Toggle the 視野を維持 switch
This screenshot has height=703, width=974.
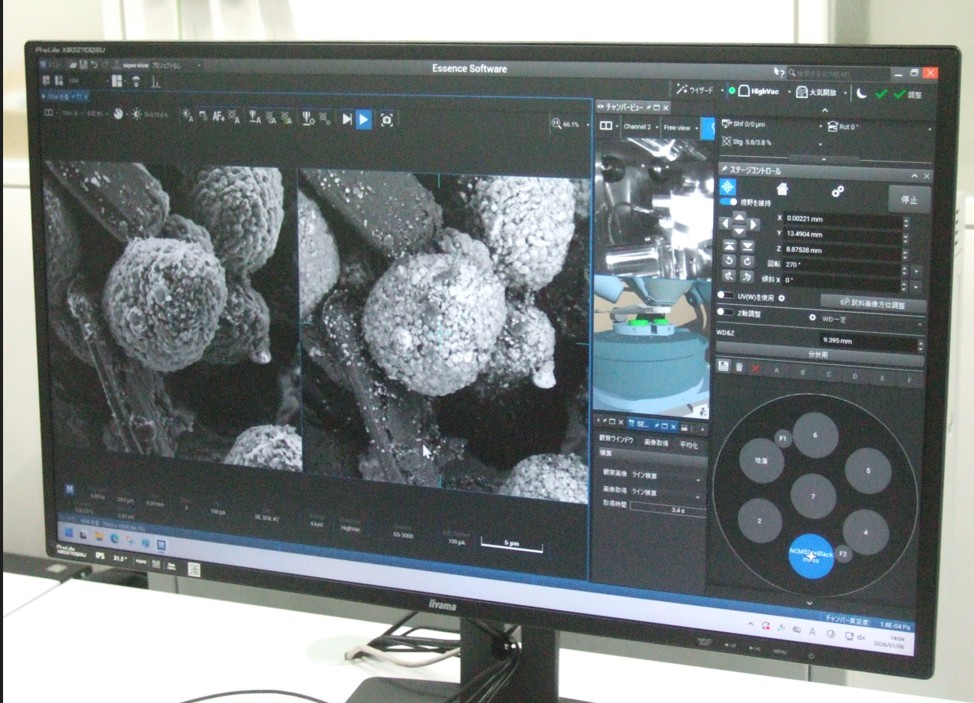tap(728, 202)
